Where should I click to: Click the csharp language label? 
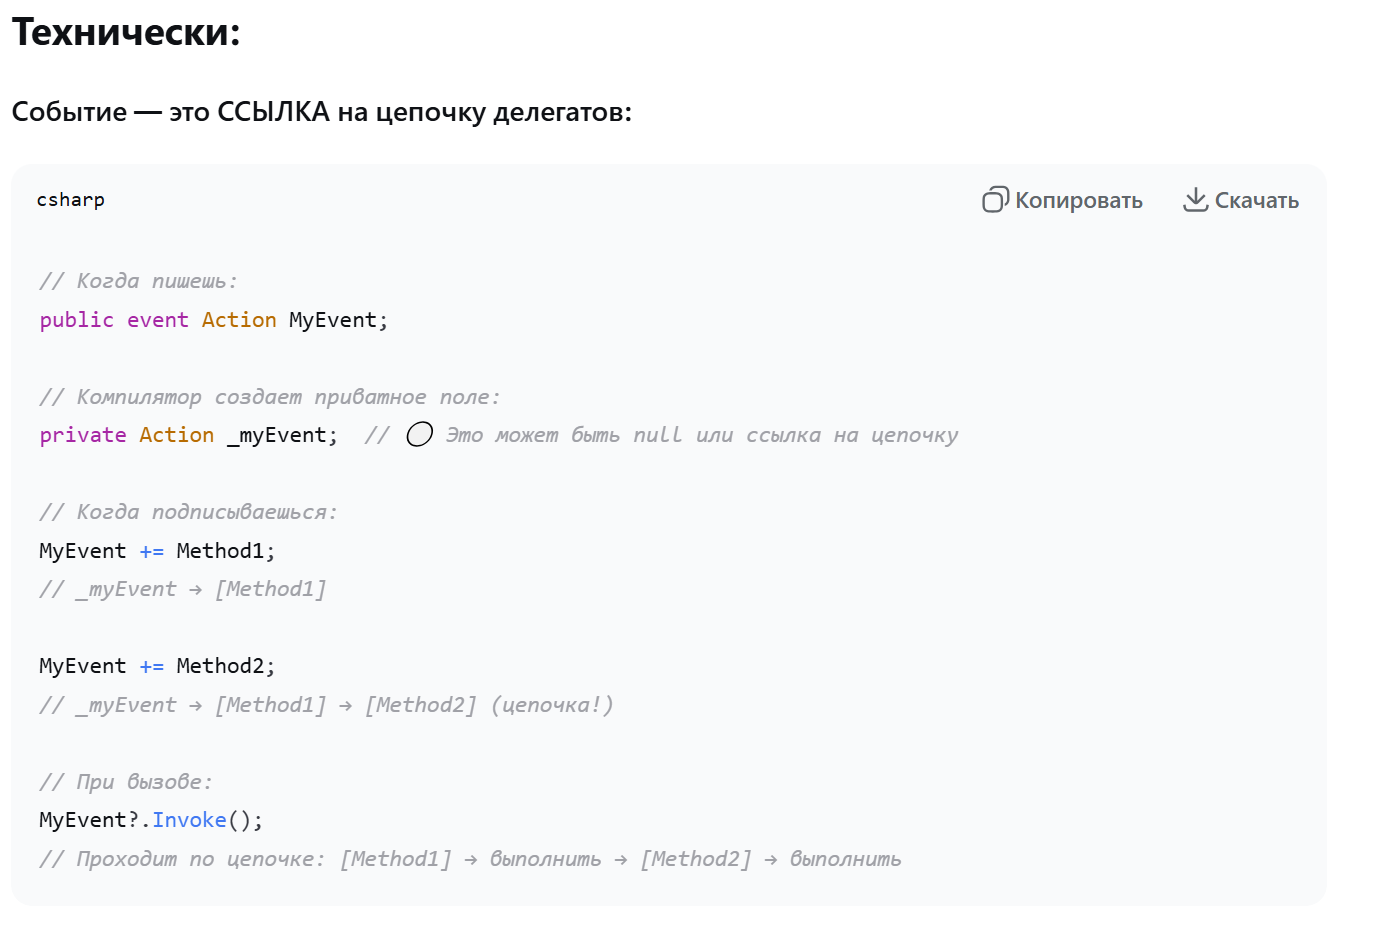tap(71, 200)
